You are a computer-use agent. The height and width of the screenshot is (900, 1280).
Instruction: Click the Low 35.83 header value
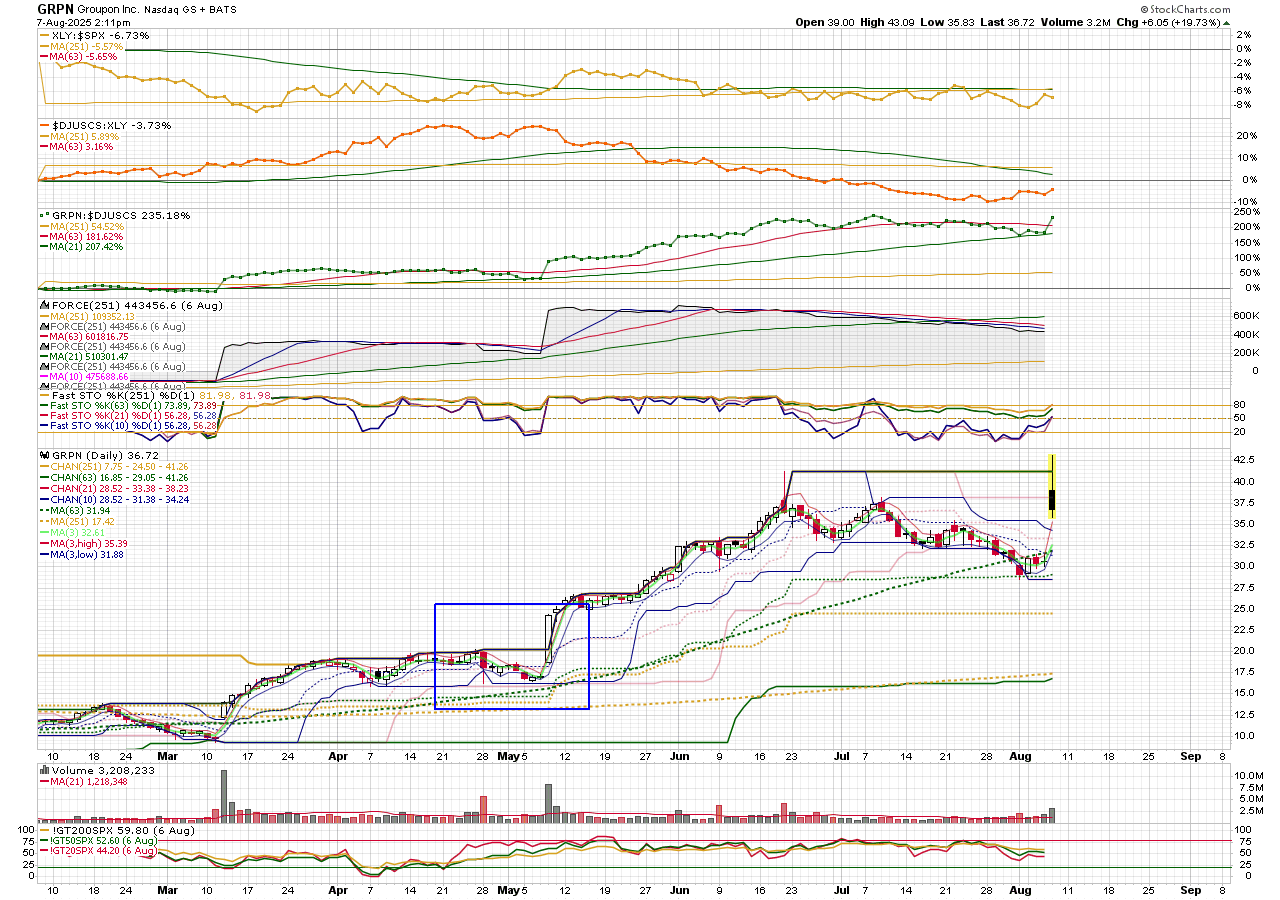pos(949,22)
